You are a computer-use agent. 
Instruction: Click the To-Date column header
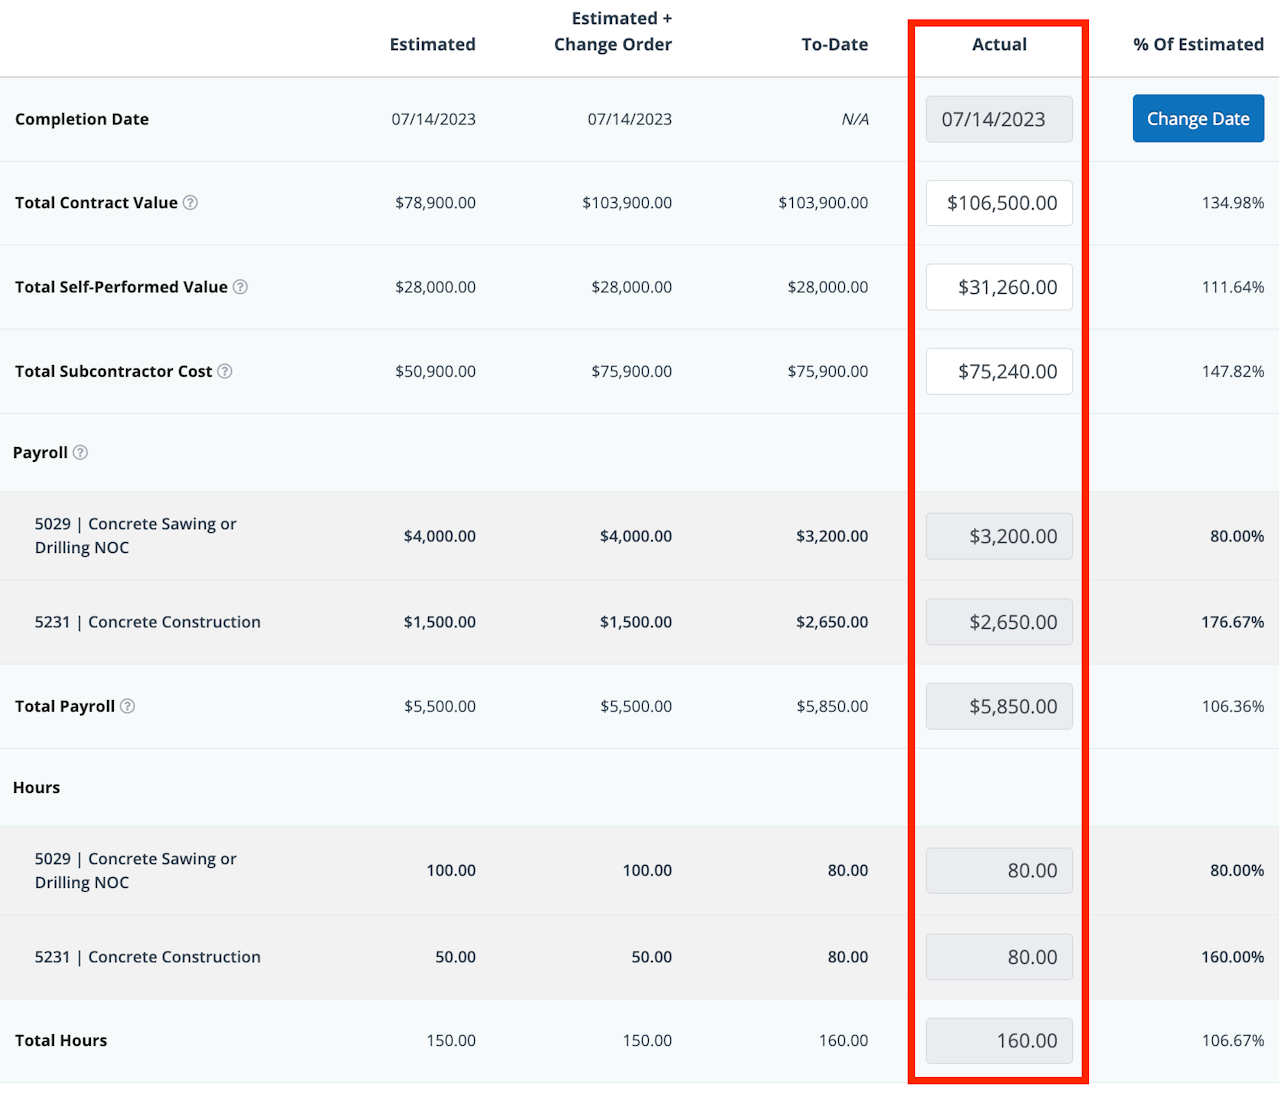[834, 44]
